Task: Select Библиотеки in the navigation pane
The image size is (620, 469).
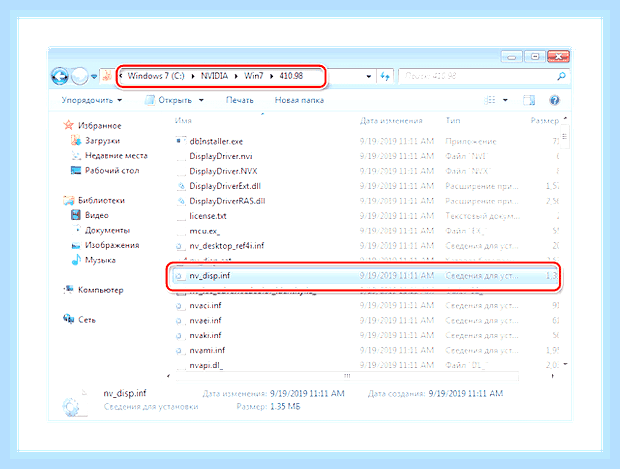Action: pyautogui.click(x=101, y=200)
